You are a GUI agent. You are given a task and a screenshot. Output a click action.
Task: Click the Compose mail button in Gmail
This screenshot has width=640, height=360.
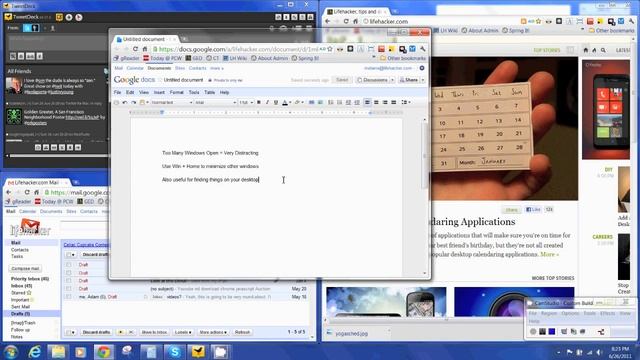25,269
